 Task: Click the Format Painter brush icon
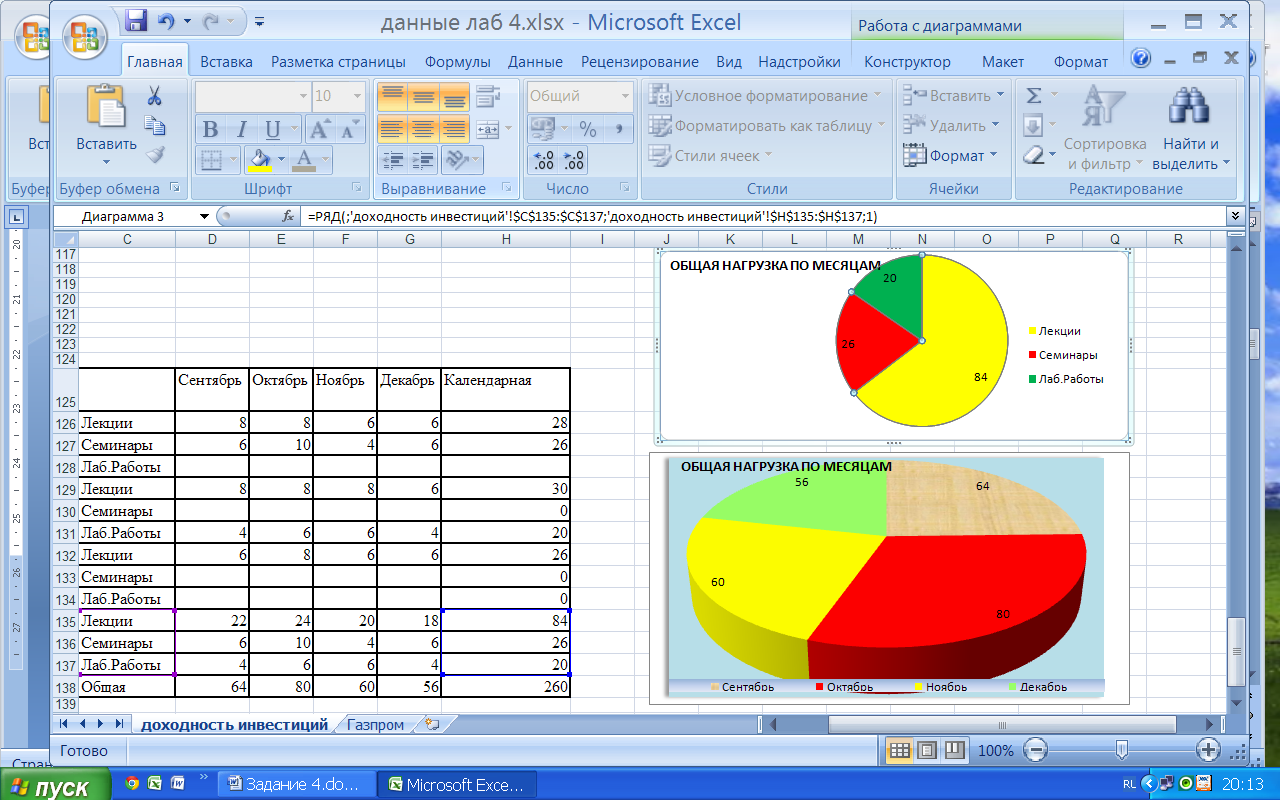155,155
